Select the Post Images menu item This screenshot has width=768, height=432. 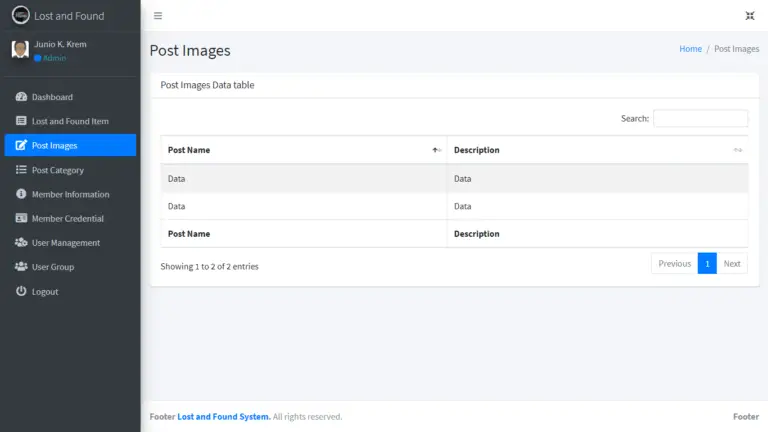(71, 145)
